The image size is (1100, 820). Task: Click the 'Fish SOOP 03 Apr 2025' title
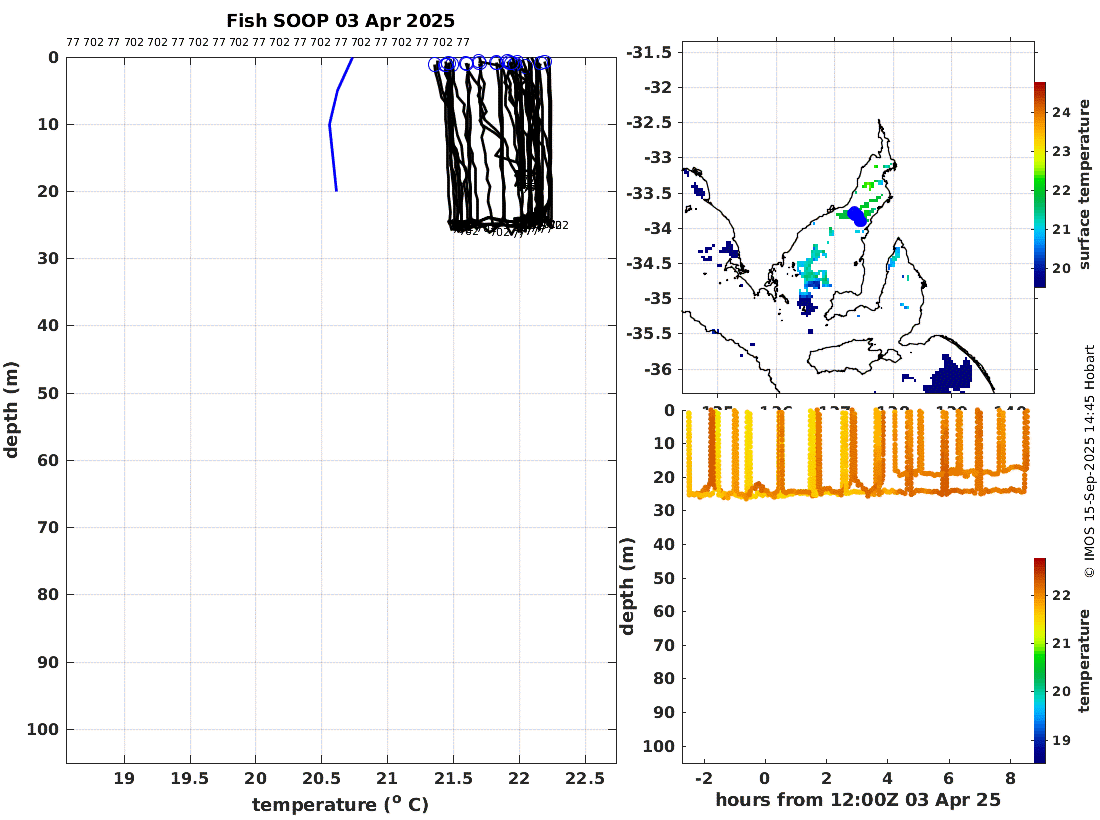pyautogui.click(x=340, y=21)
